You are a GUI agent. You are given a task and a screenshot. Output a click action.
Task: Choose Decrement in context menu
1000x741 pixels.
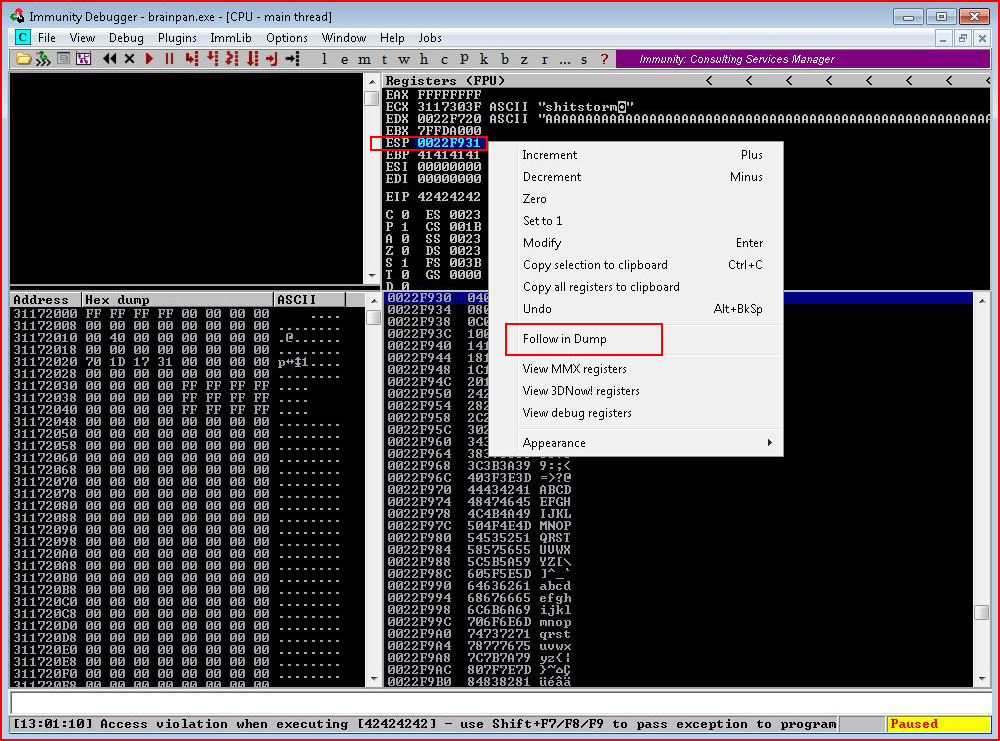[636, 177]
